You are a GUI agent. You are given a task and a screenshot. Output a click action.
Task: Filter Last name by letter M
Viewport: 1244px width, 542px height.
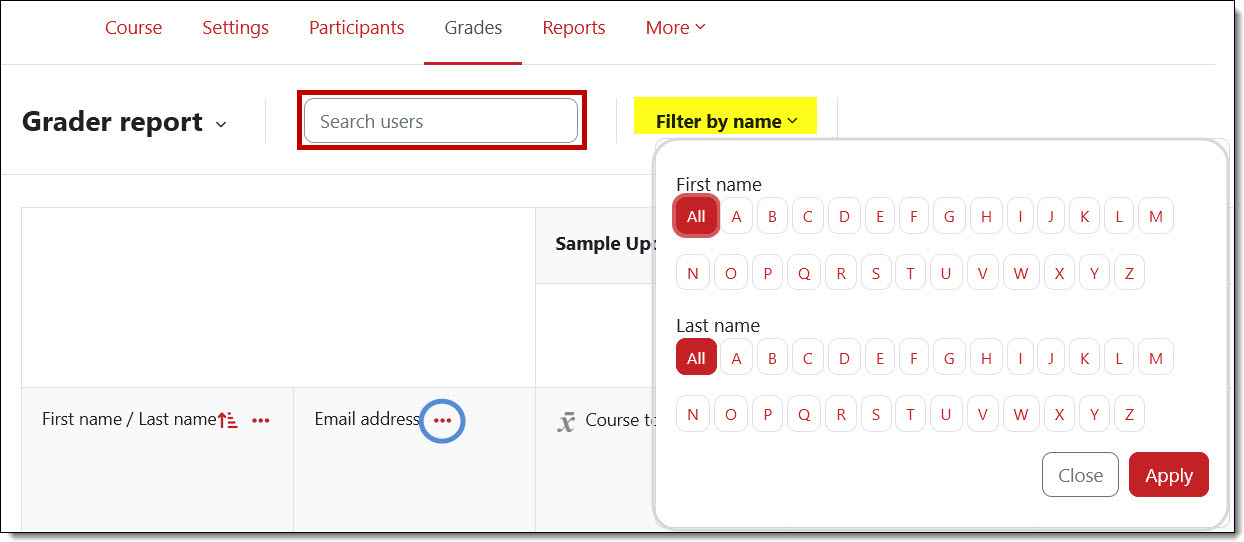coord(1155,358)
